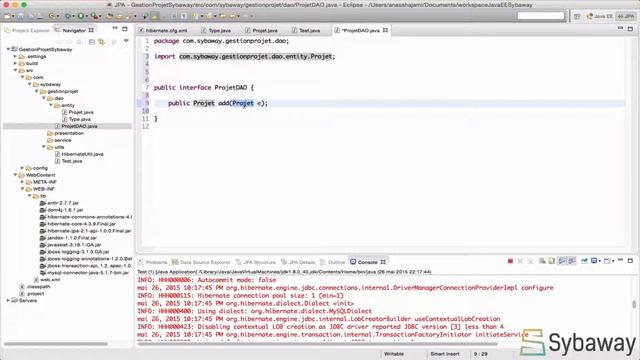Screen dimensions: 640x360
Task: Maximize the Navigator view panel
Action: click(125, 29)
